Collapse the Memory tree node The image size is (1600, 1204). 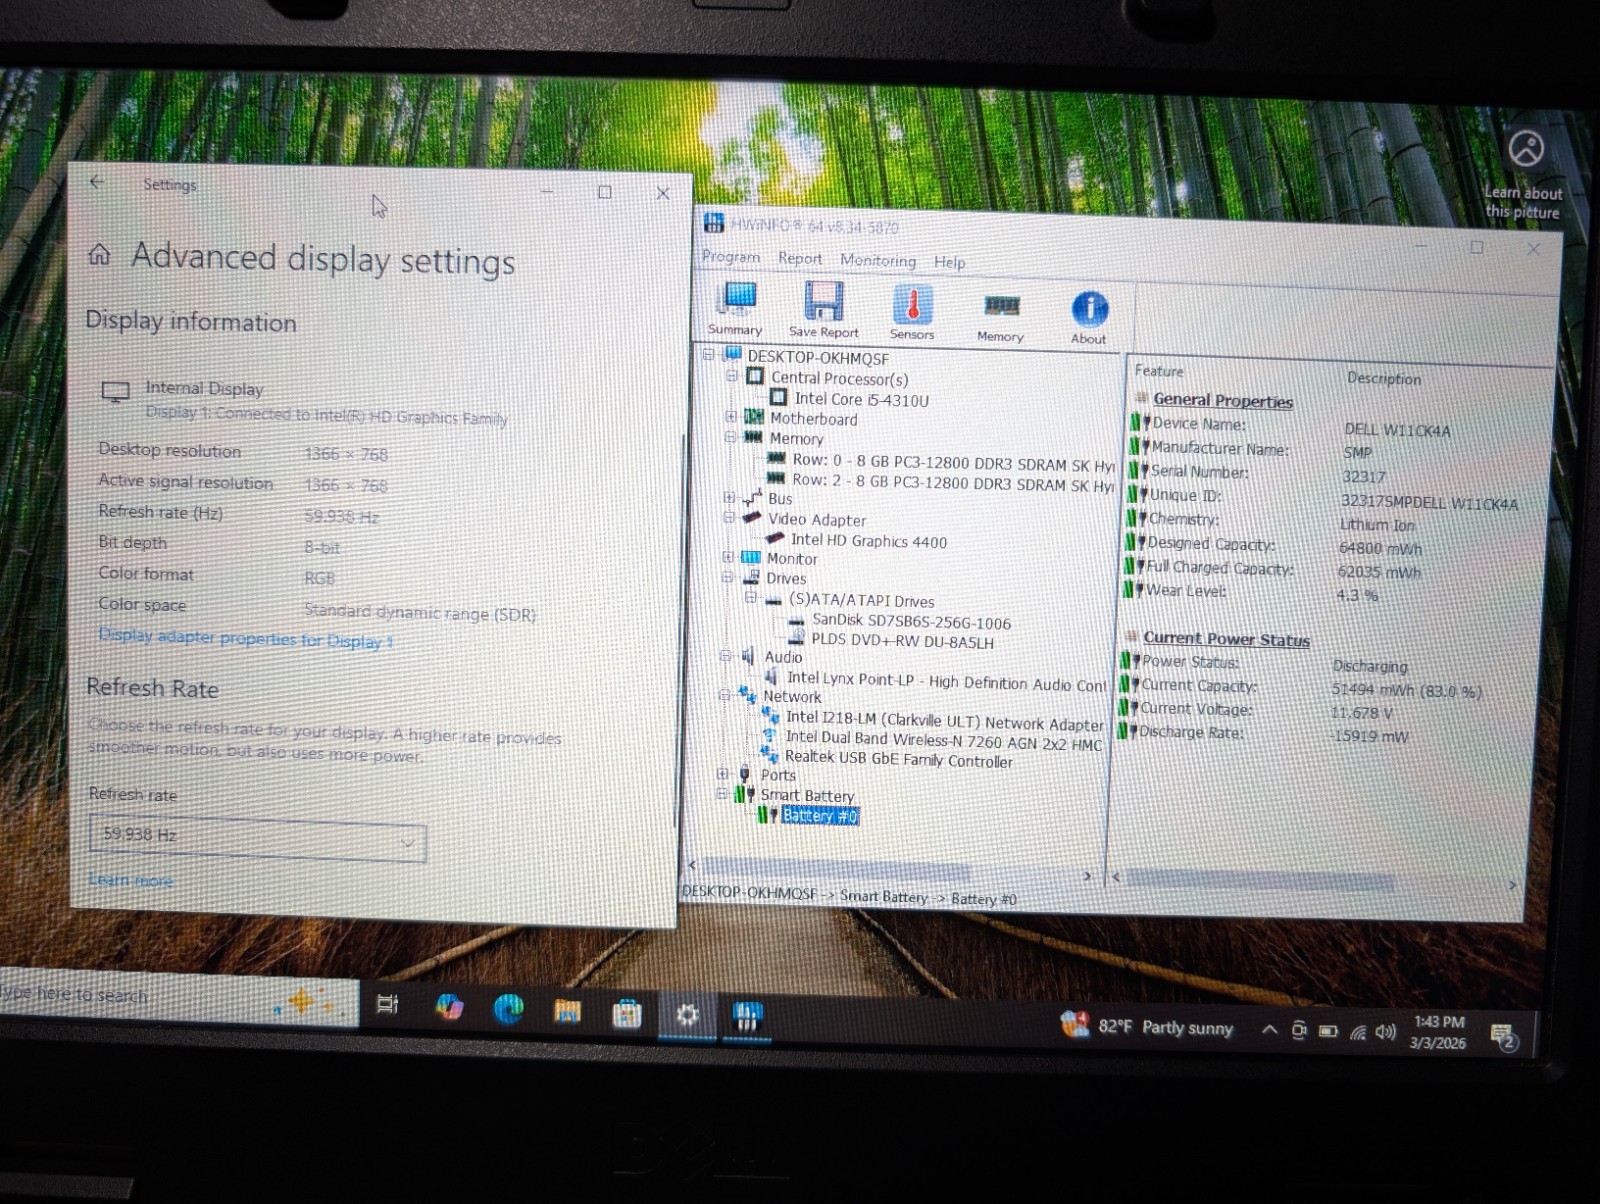pos(730,437)
